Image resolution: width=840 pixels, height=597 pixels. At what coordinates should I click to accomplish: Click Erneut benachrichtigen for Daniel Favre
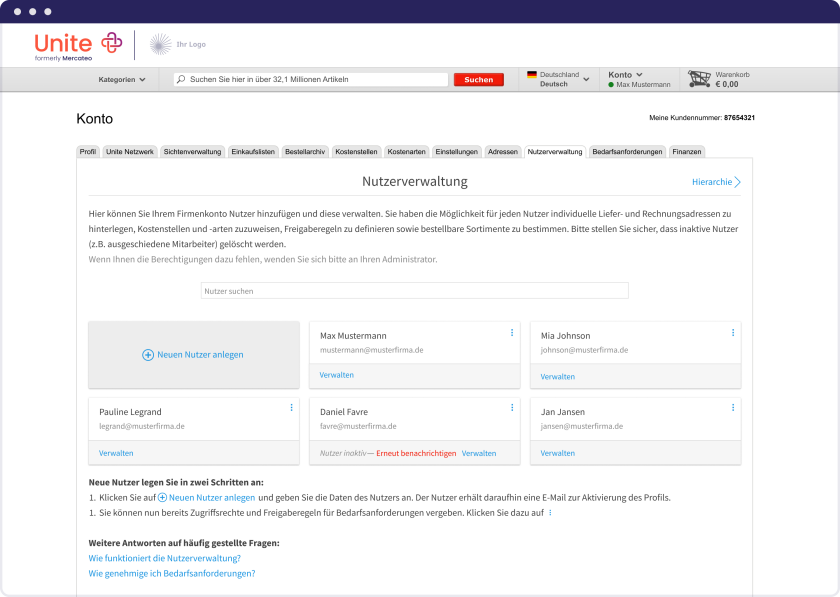416,453
